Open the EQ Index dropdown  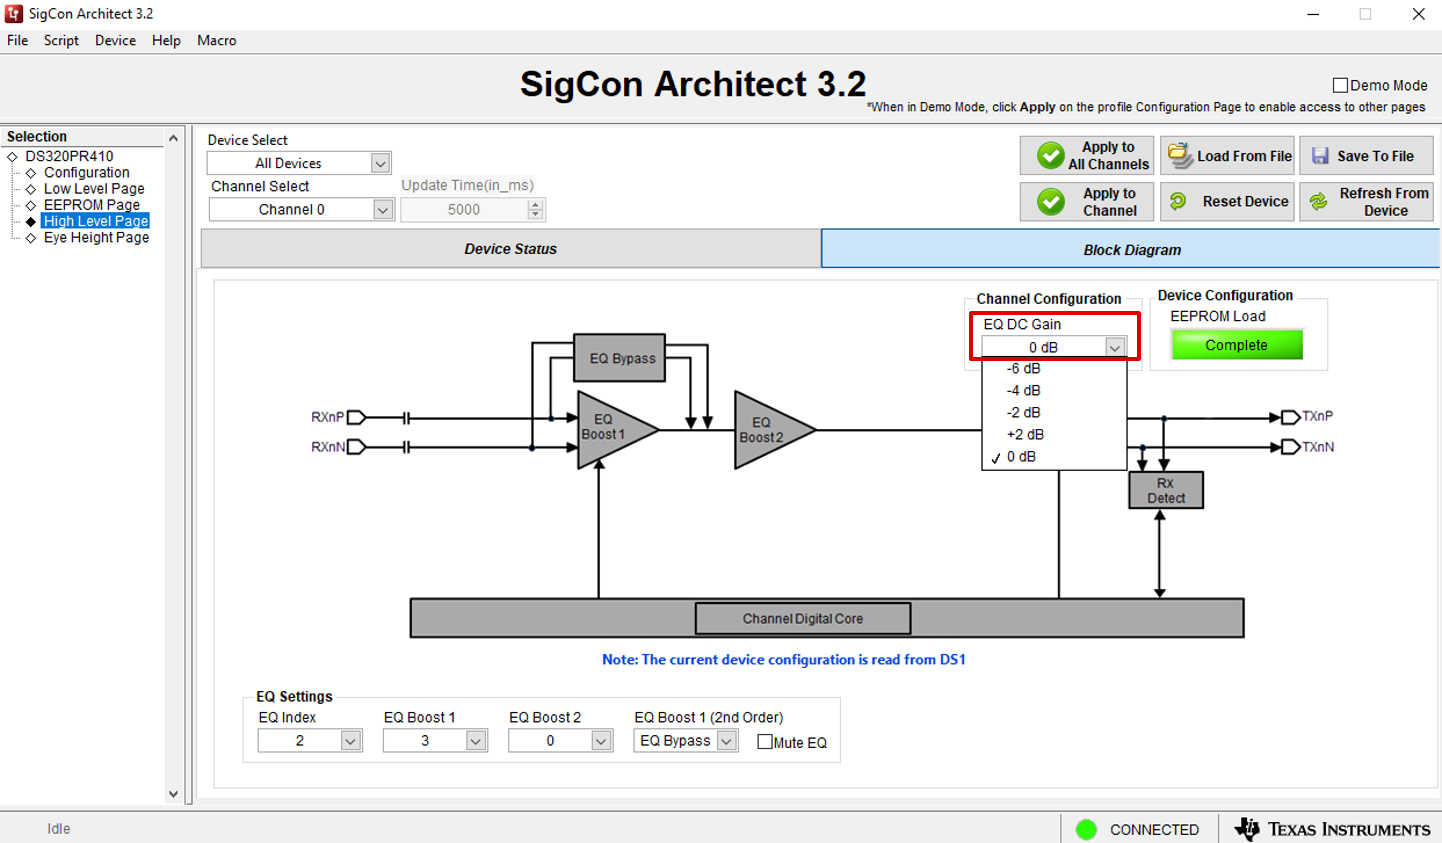(x=310, y=741)
